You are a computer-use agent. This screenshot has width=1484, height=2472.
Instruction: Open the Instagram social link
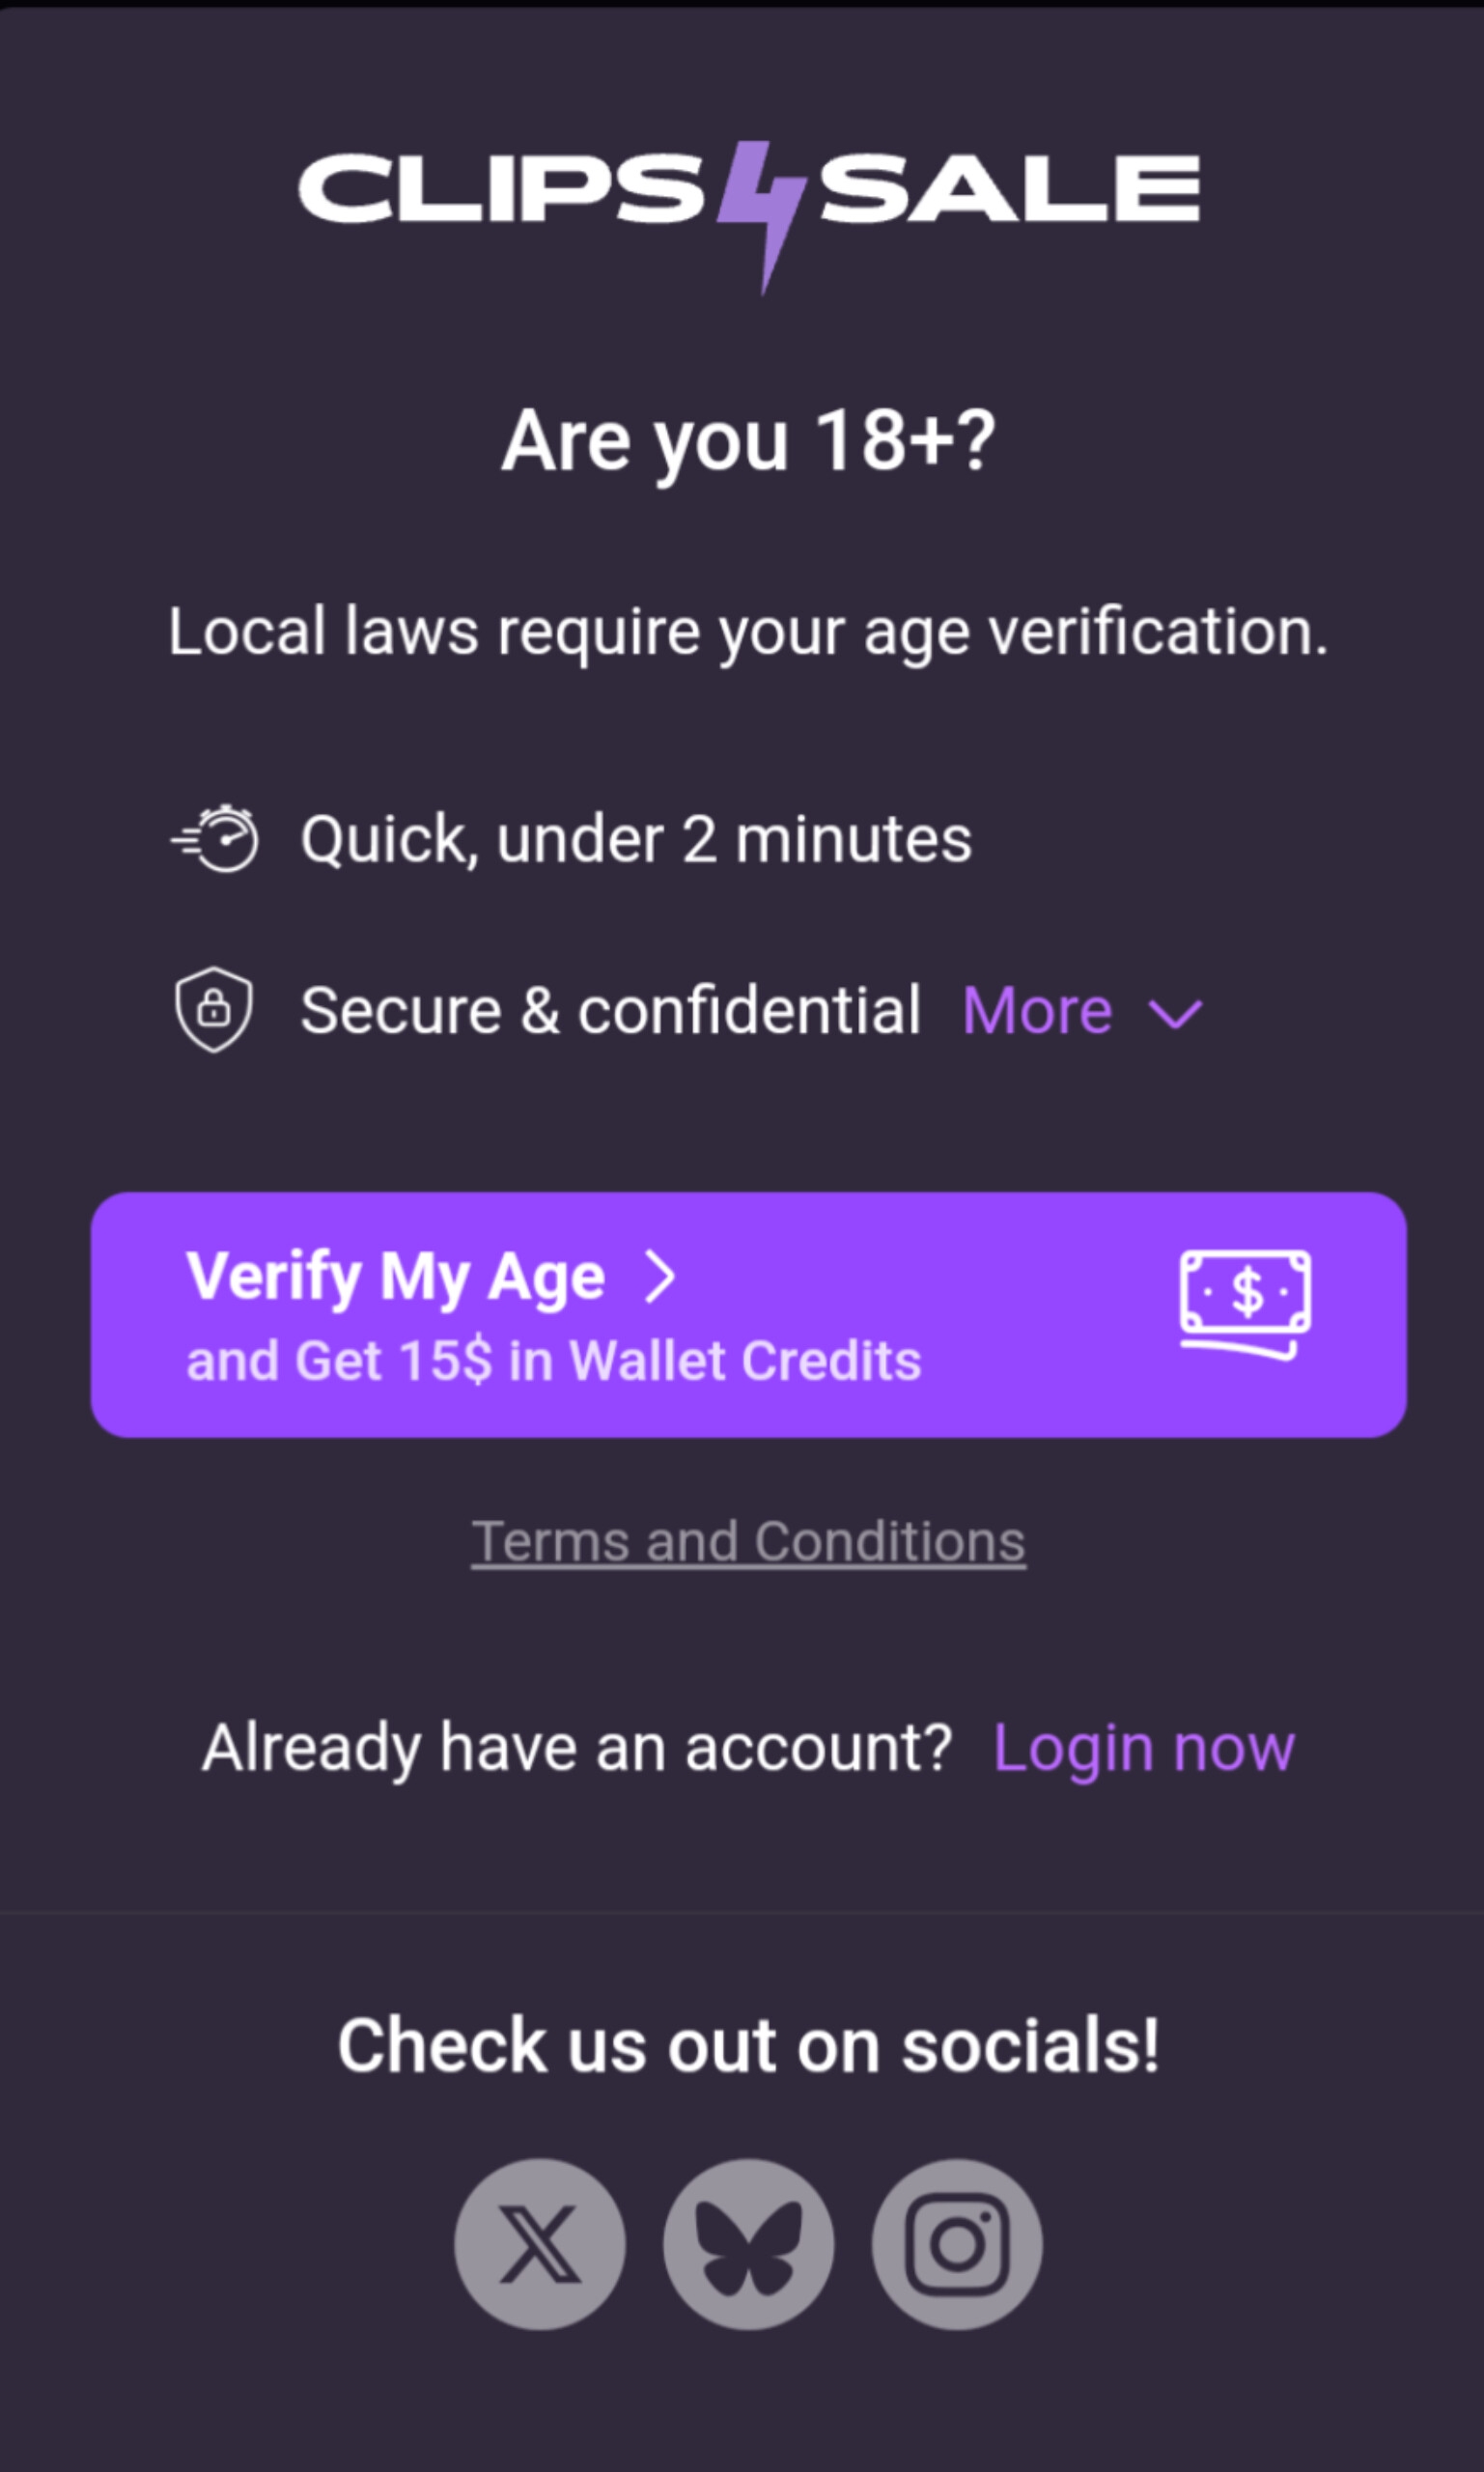tap(957, 2245)
